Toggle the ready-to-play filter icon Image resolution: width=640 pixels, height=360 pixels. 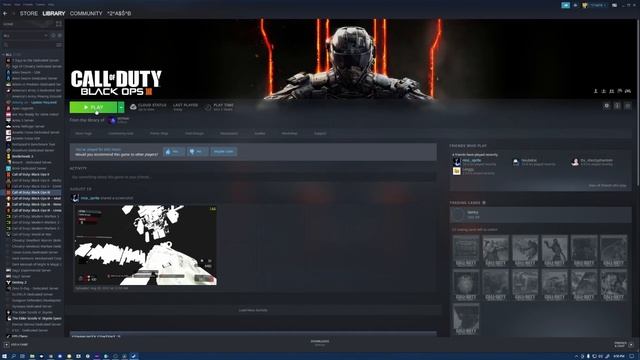(x=60, y=36)
